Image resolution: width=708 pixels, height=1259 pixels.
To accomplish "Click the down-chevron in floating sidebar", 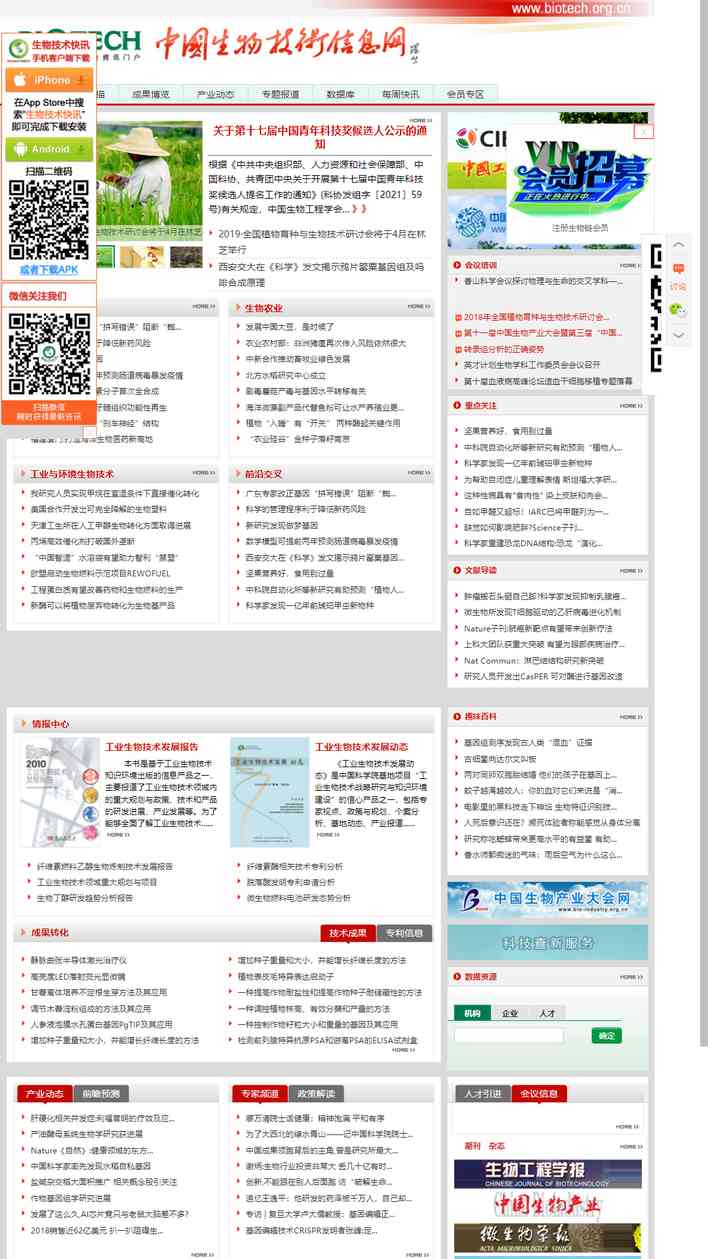I will (679, 335).
